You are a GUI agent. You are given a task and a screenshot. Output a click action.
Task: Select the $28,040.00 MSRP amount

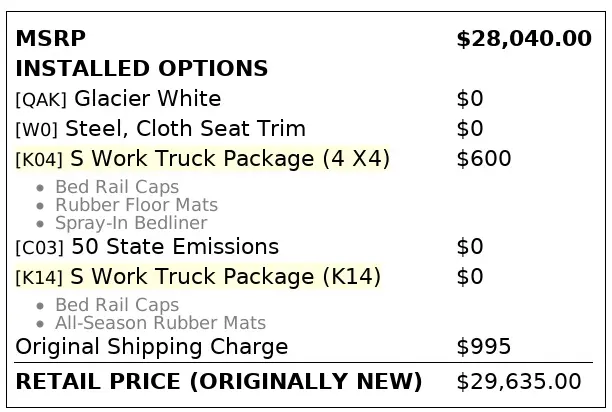pyautogui.click(x=523, y=39)
